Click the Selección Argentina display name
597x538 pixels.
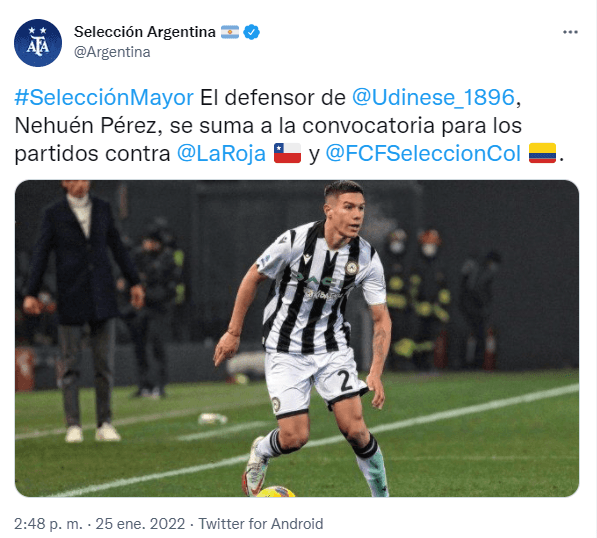tap(145, 32)
